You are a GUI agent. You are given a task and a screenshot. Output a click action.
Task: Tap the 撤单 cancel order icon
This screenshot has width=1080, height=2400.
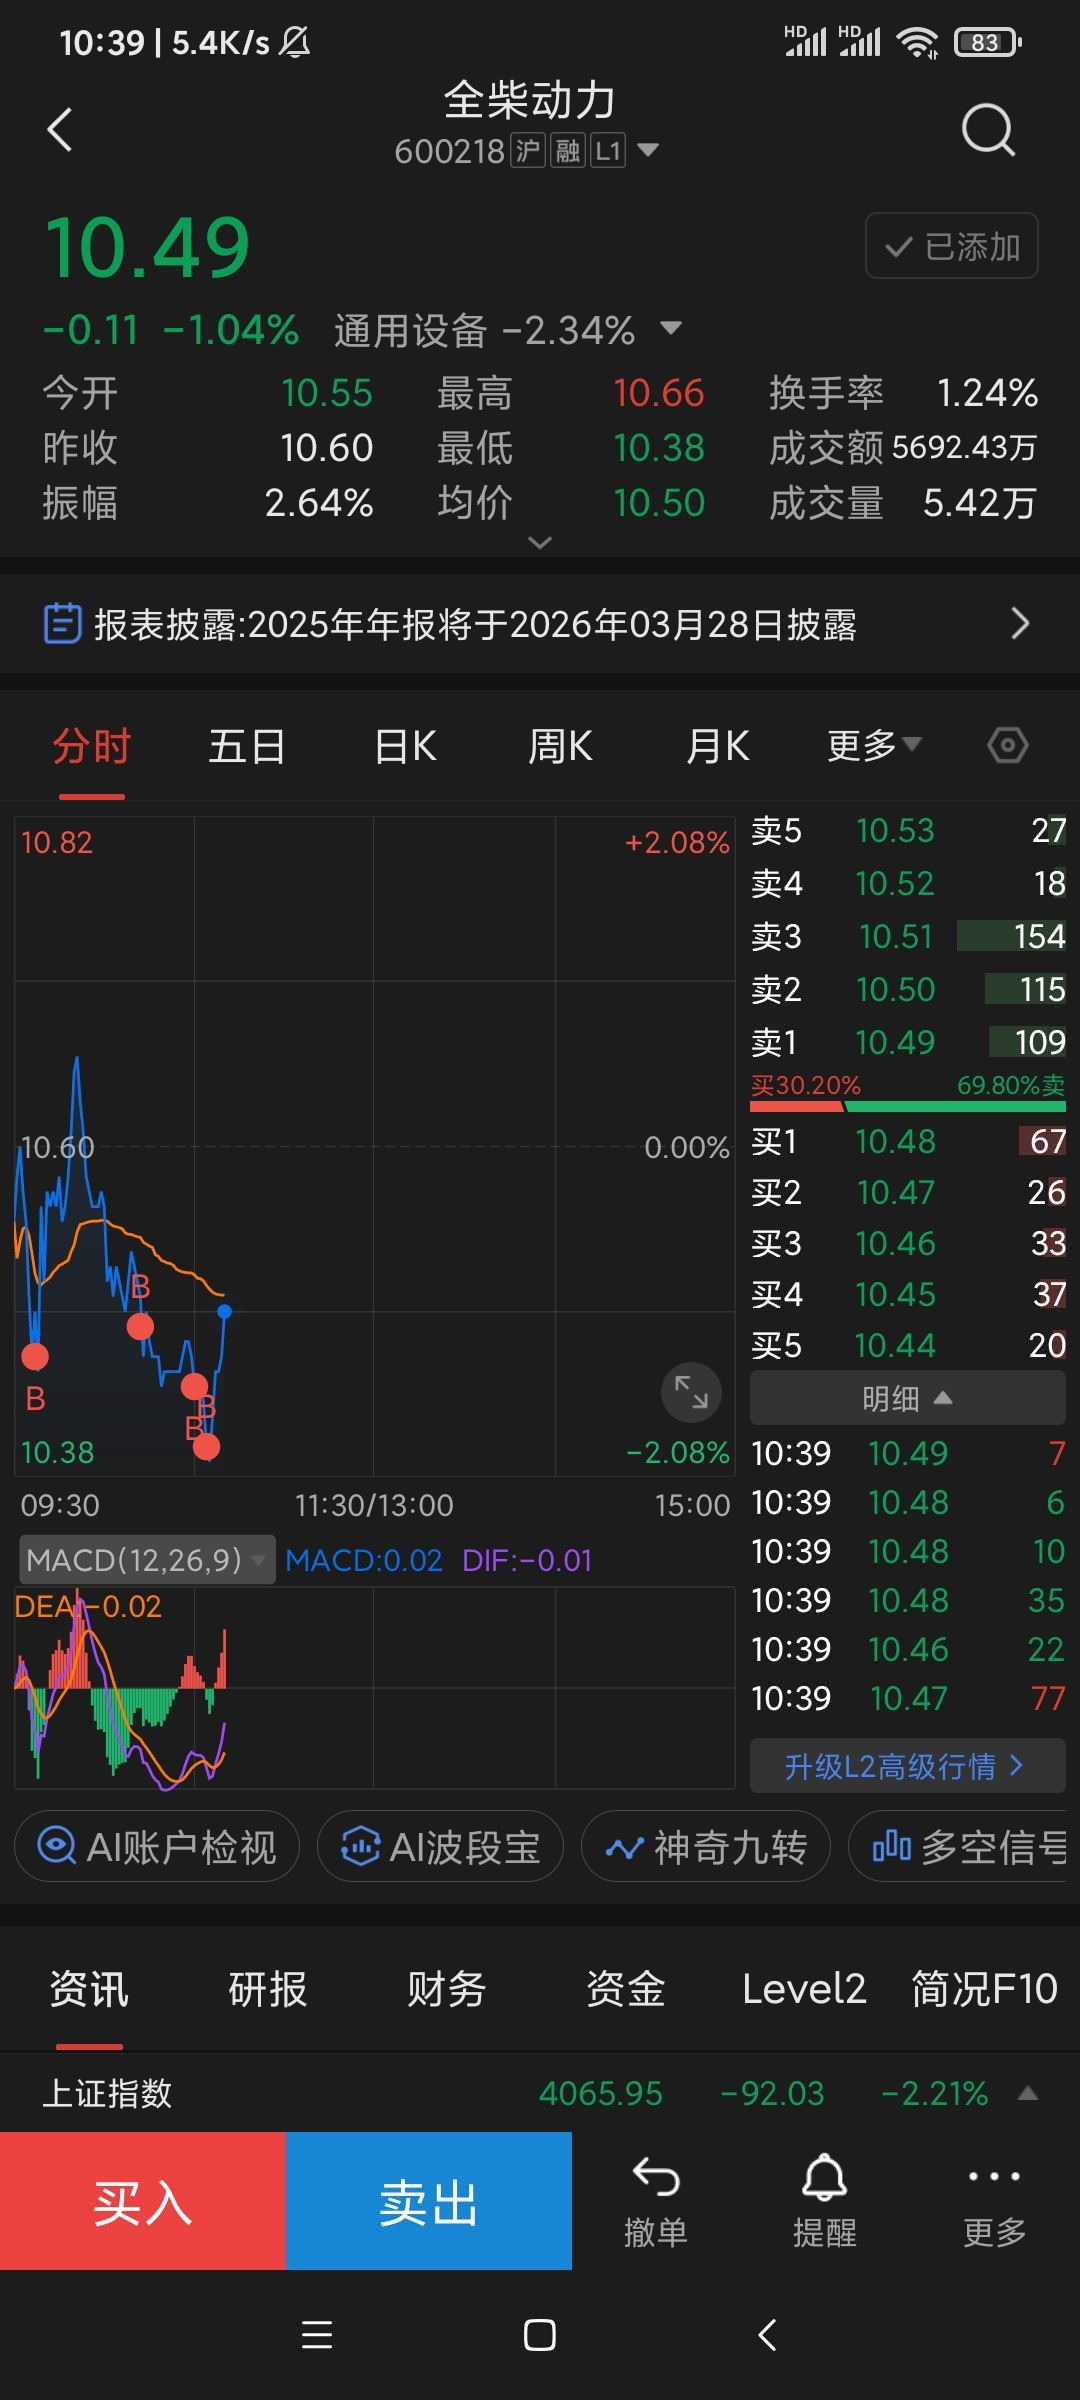click(656, 2202)
